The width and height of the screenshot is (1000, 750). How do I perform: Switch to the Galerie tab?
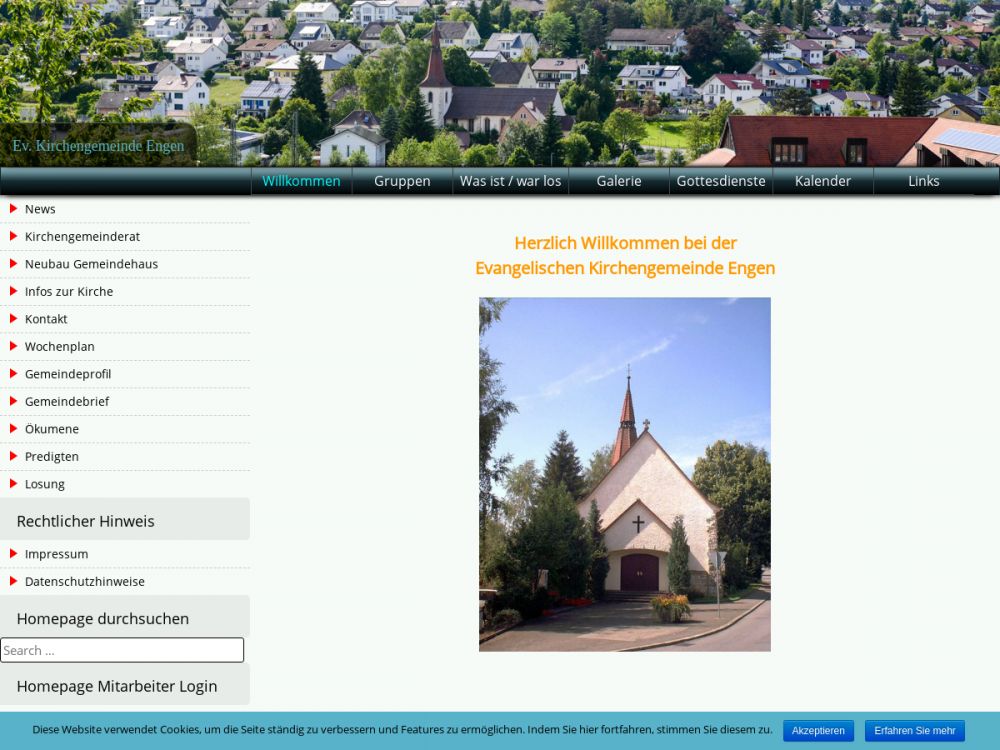tap(619, 181)
